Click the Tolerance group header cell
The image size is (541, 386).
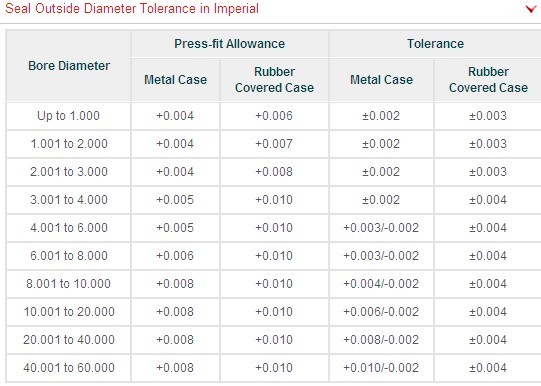coord(435,44)
